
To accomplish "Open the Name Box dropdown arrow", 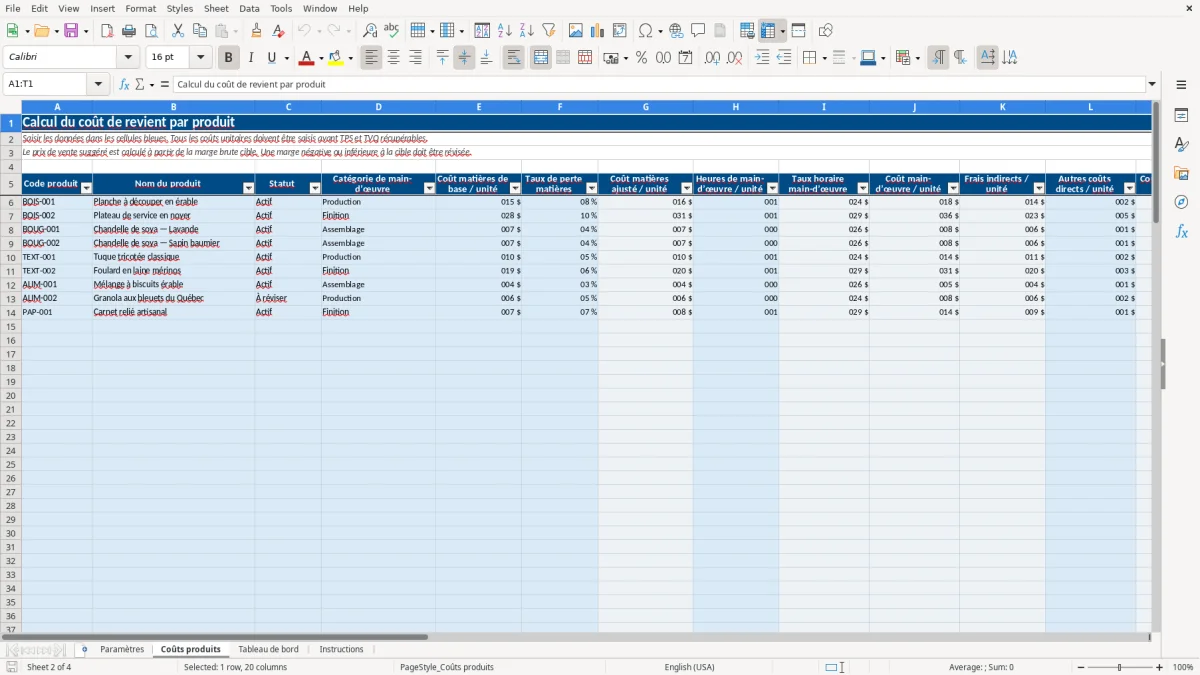I will (x=98, y=84).
